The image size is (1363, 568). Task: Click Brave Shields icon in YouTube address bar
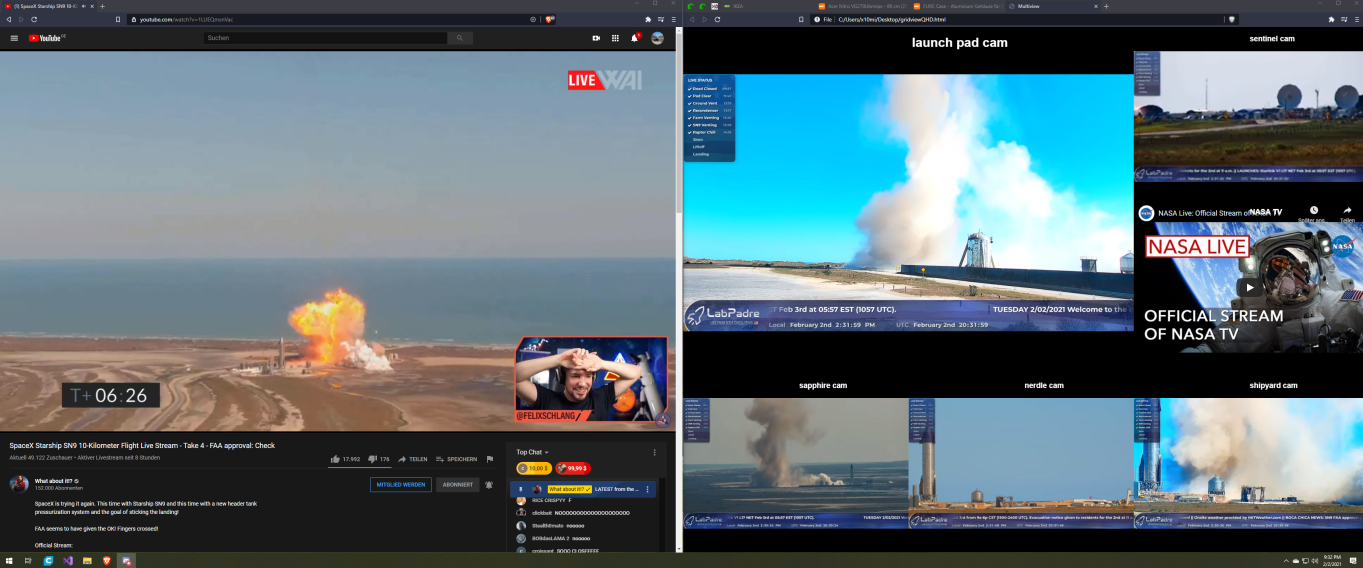(549, 19)
